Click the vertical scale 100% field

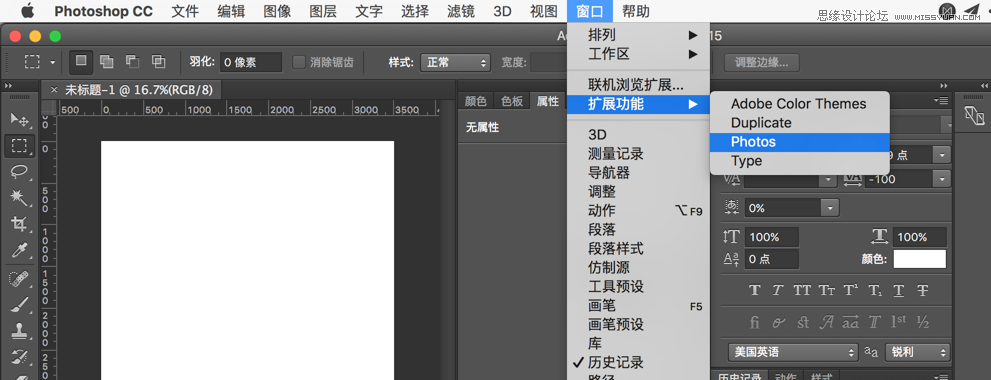pyautogui.click(x=772, y=237)
